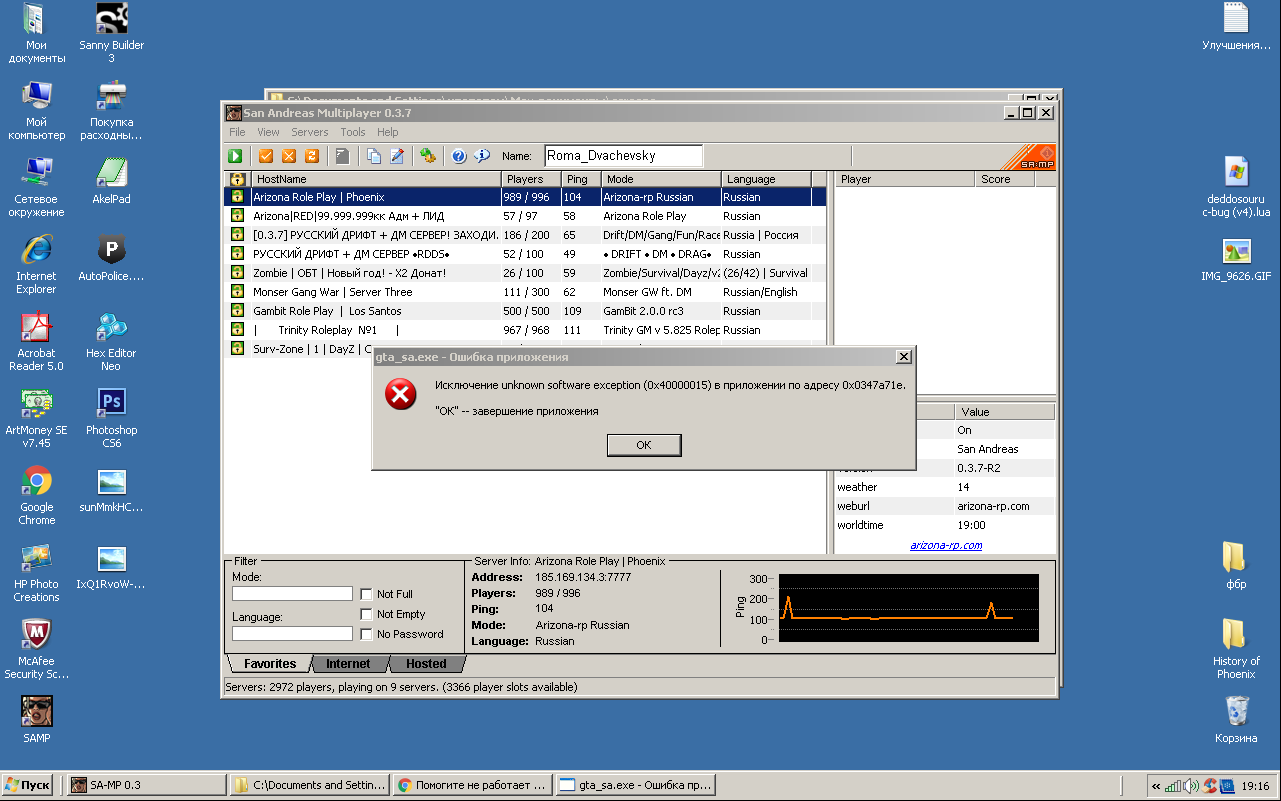This screenshot has width=1281, height=801.
Task: Open the Servers menu
Action: pyautogui.click(x=310, y=132)
